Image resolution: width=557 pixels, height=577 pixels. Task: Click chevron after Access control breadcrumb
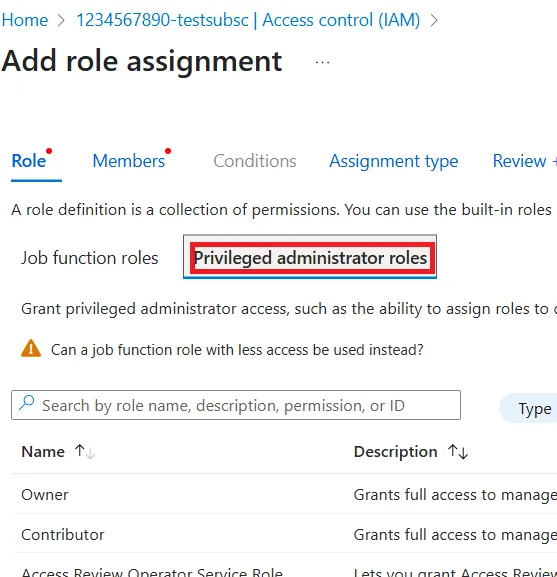(434, 20)
